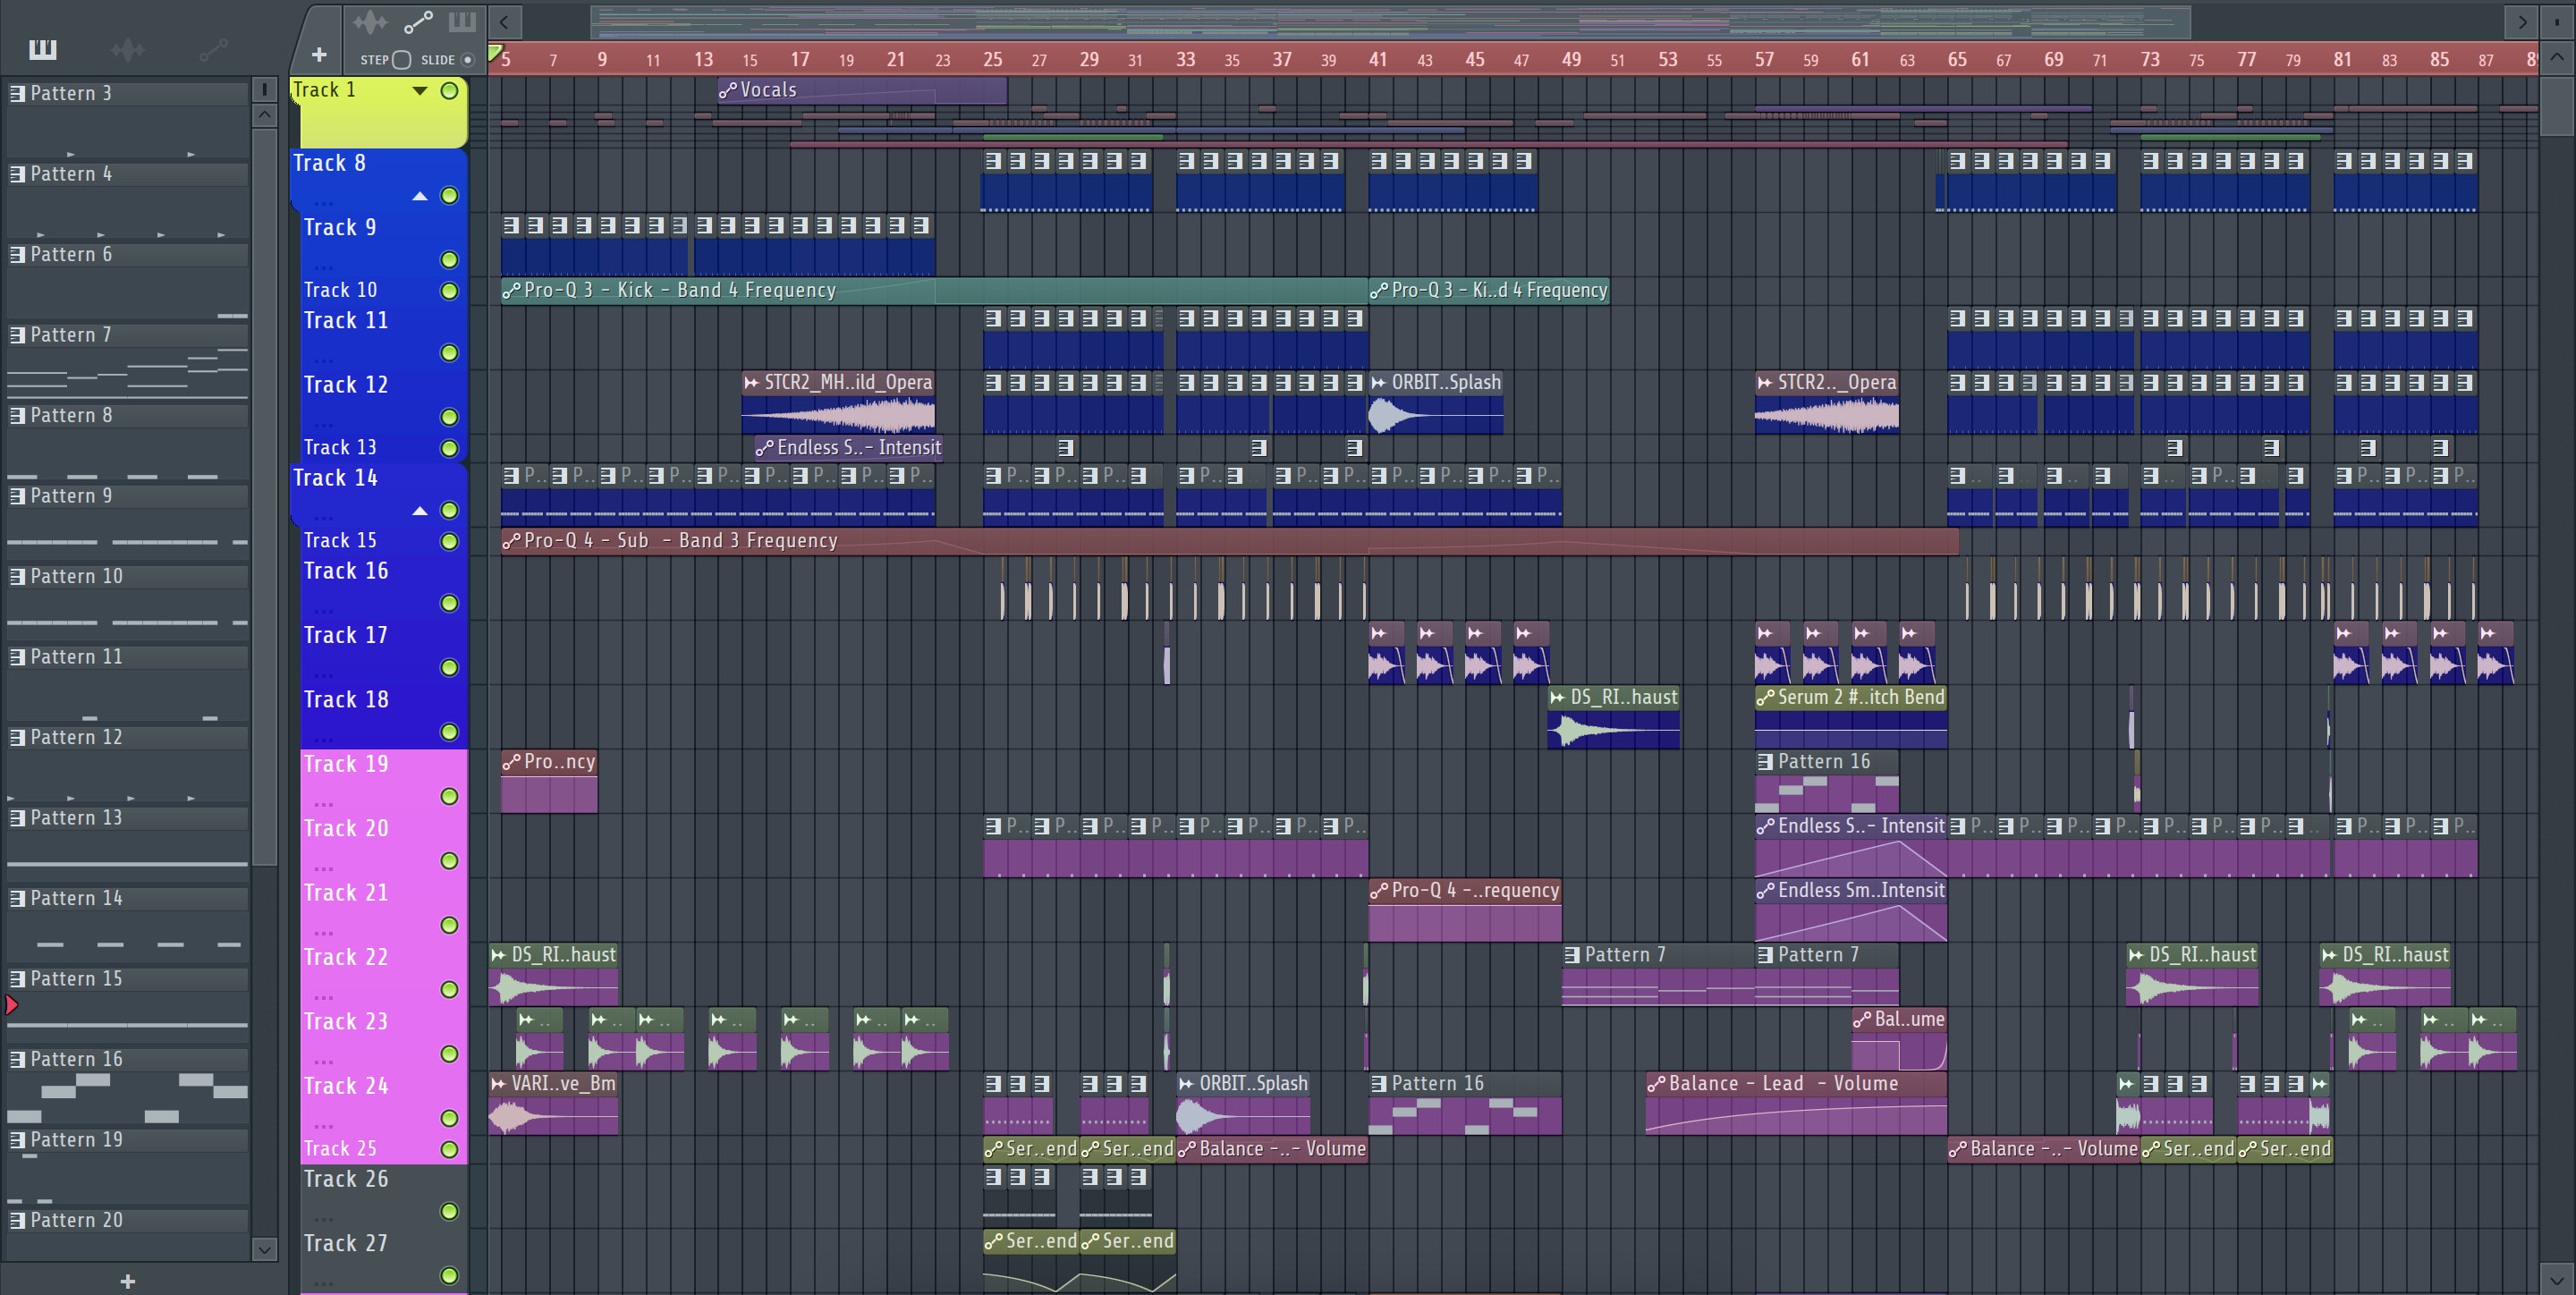2576x1295 pixels.
Task: Collapse the Track 8 group arrow
Action: pos(420,196)
